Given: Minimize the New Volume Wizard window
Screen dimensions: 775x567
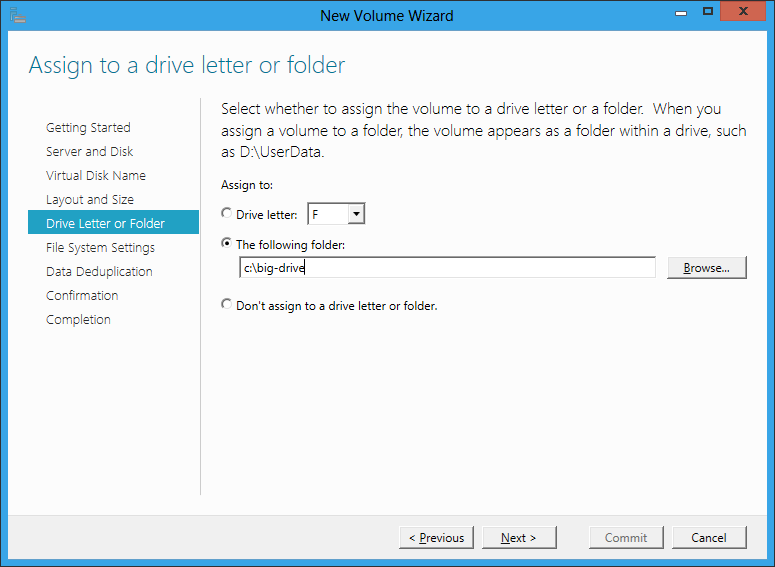Looking at the screenshot, I should 681,13.
